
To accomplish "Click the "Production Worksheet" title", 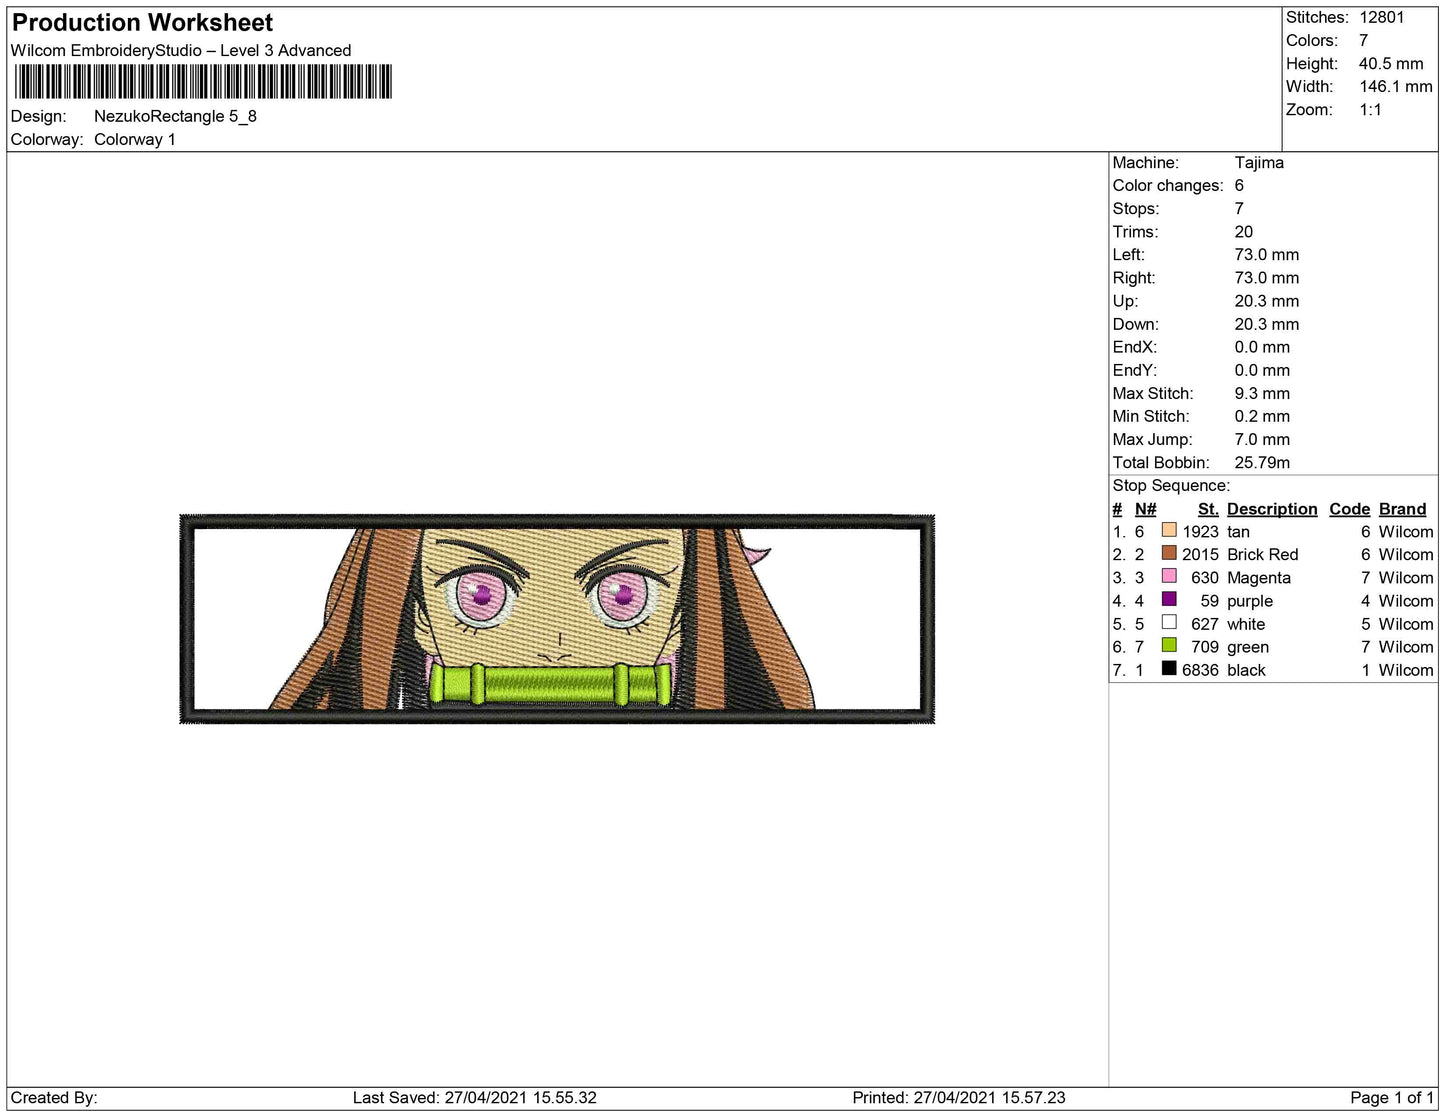I will [x=142, y=23].
